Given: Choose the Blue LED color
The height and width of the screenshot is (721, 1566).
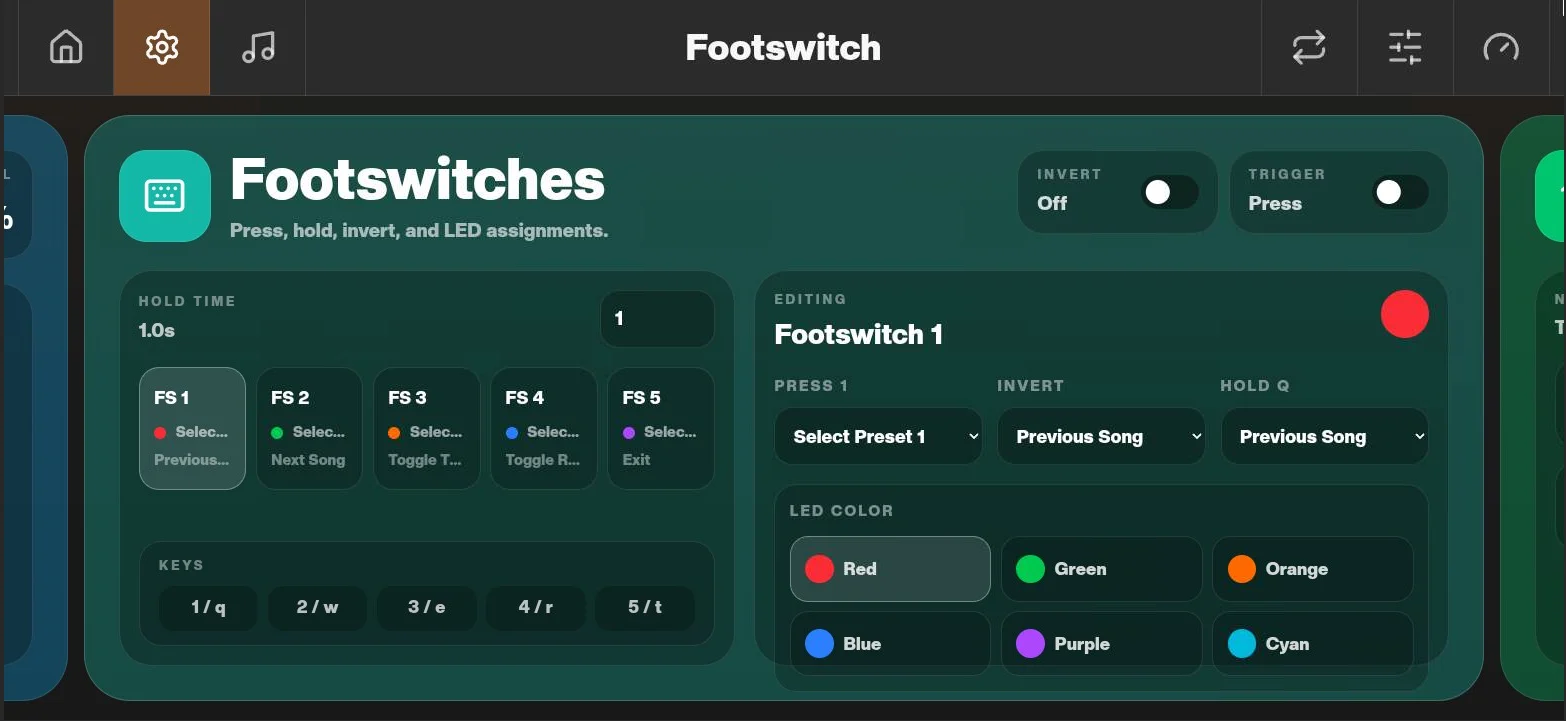Looking at the screenshot, I should pyautogui.click(x=890, y=644).
